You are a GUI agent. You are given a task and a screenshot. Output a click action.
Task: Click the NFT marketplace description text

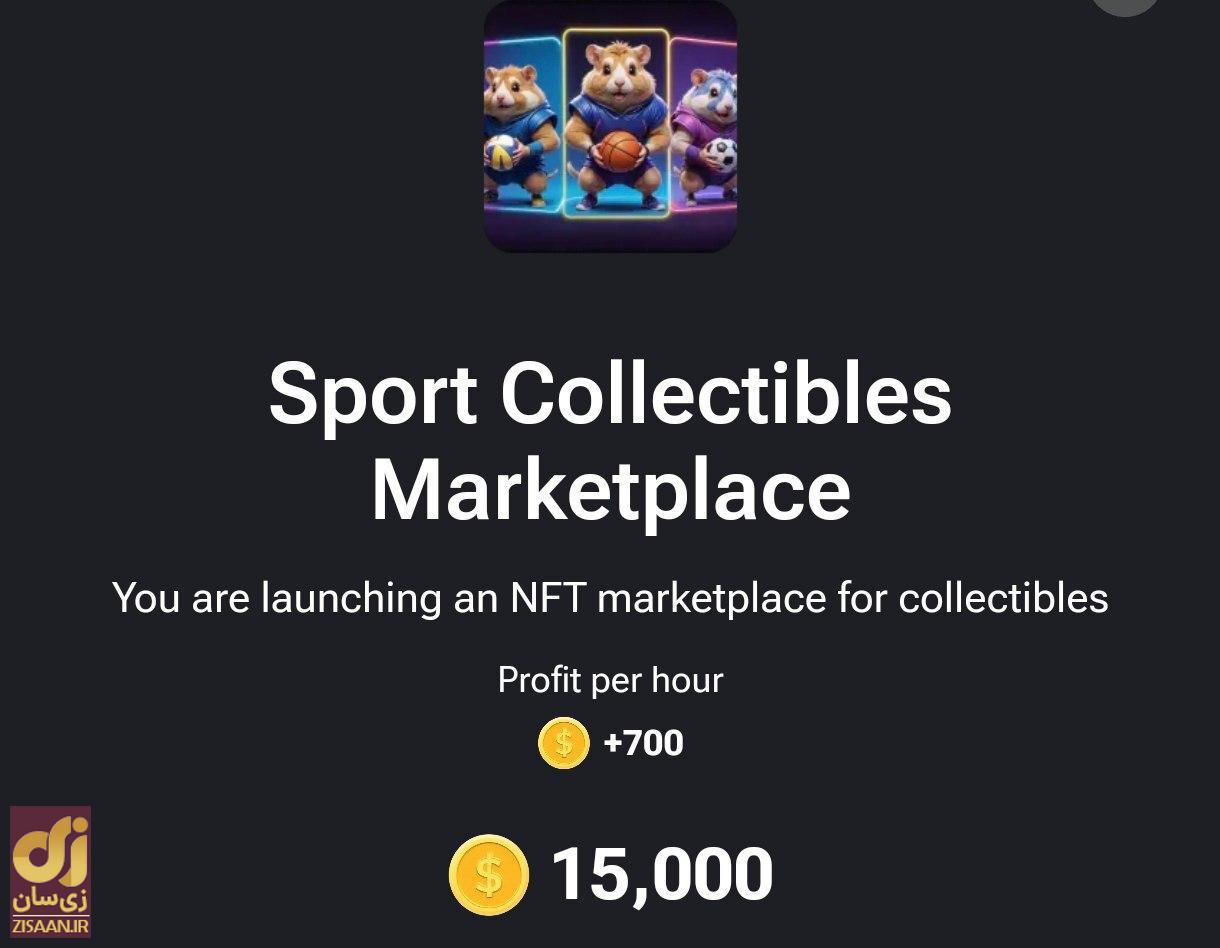tap(610, 598)
